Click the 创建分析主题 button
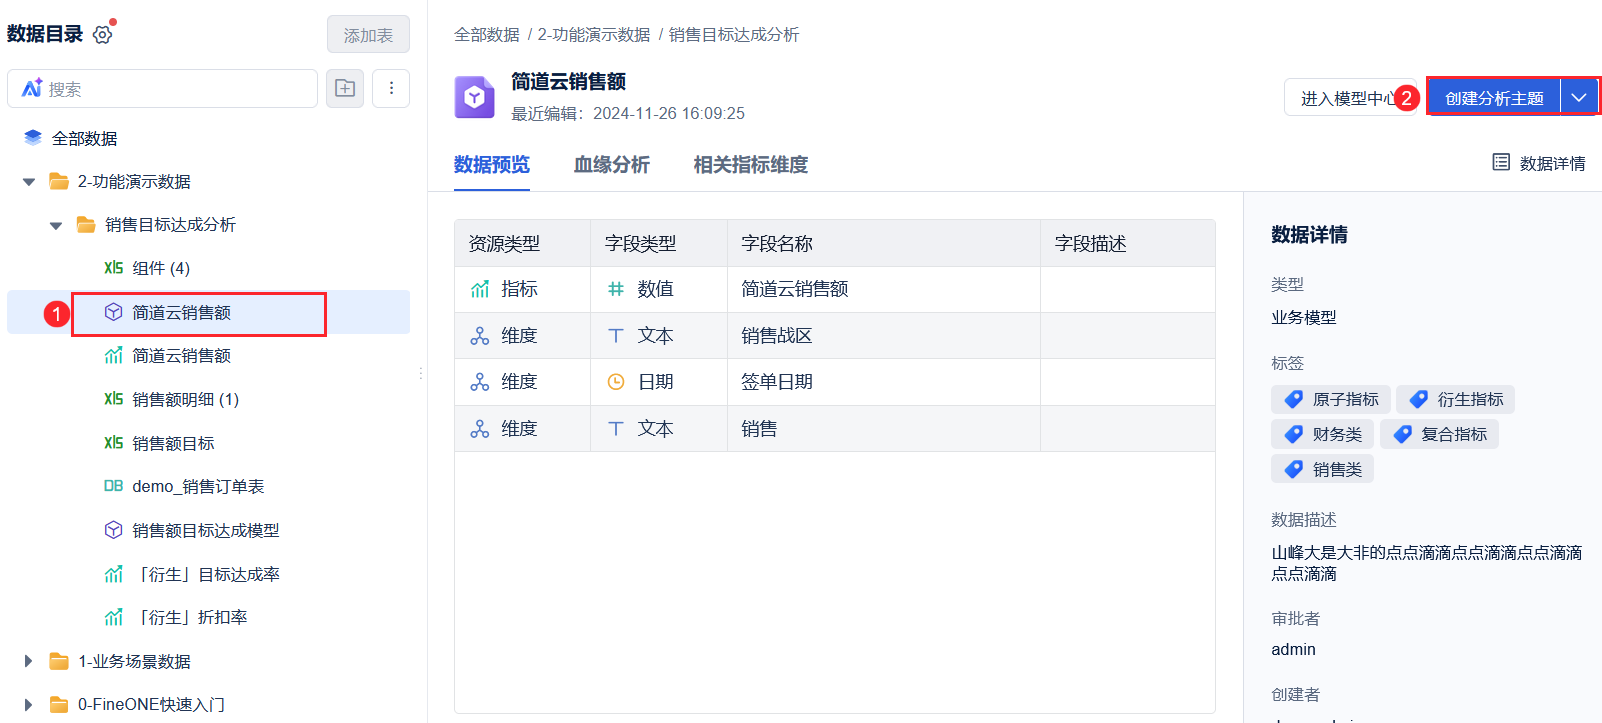This screenshot has height=723, width=1602. 1493,98
